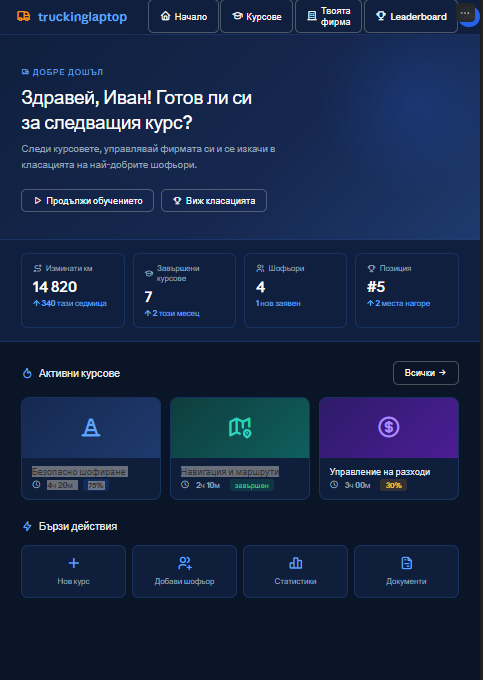Click the 14 820 kilometers value
The image size is (483, 680).
(x=55, y=287)
